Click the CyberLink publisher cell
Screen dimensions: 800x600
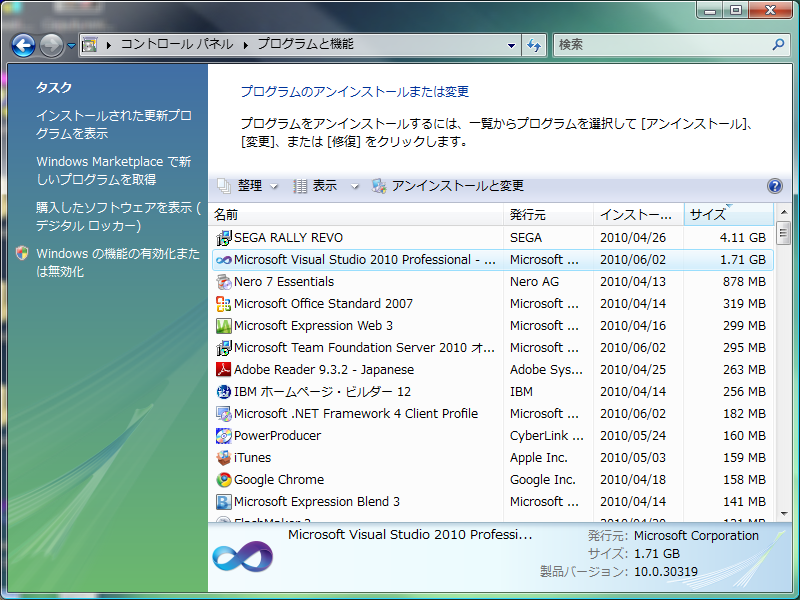pyautogui.click(x=547, y=436)
